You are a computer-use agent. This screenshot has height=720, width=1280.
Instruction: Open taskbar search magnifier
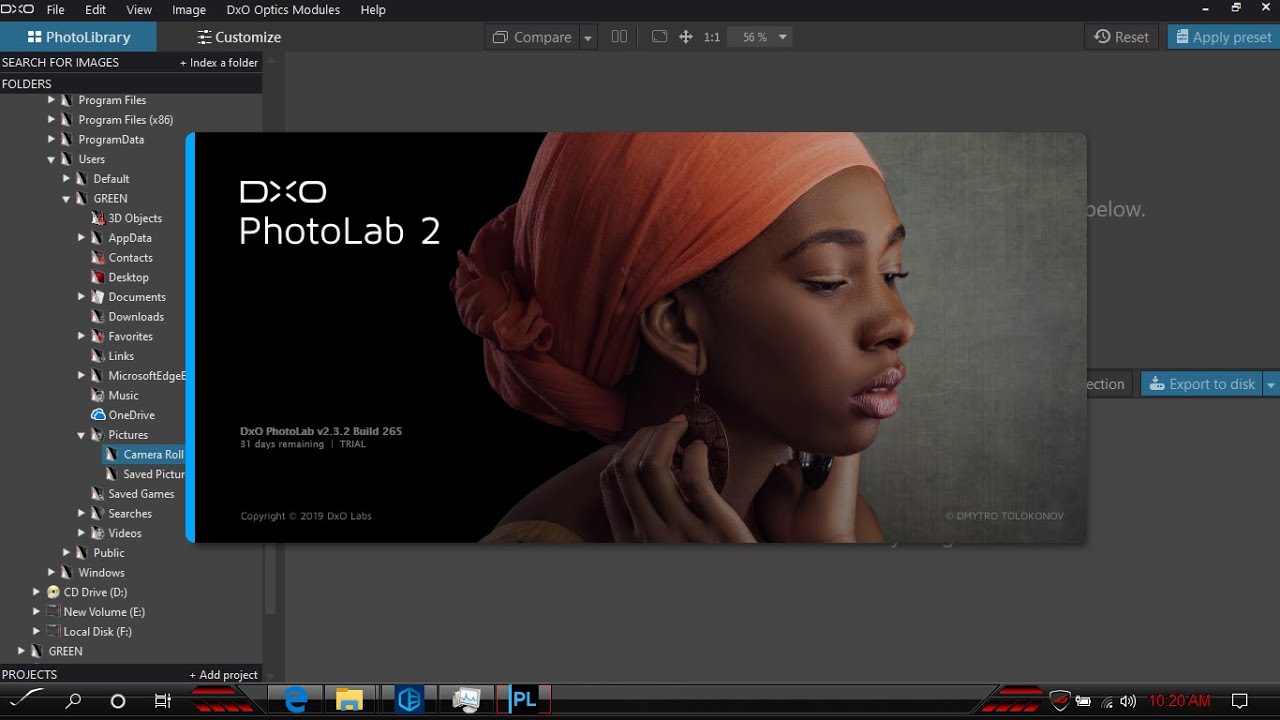pyautogui.click(x=73, y=701)
